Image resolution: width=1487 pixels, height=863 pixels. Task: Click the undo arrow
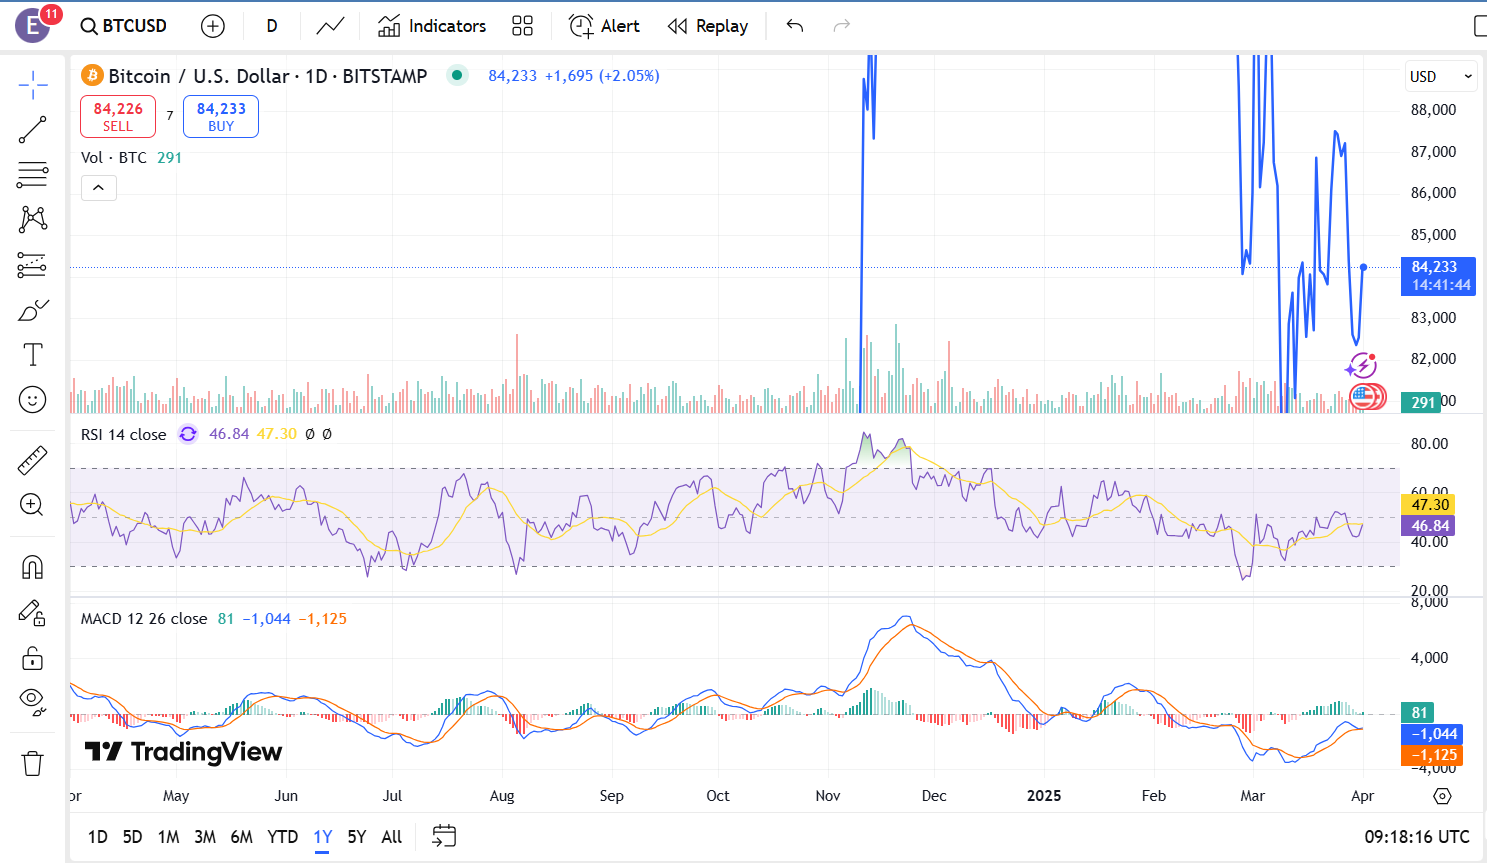(795, 26)
